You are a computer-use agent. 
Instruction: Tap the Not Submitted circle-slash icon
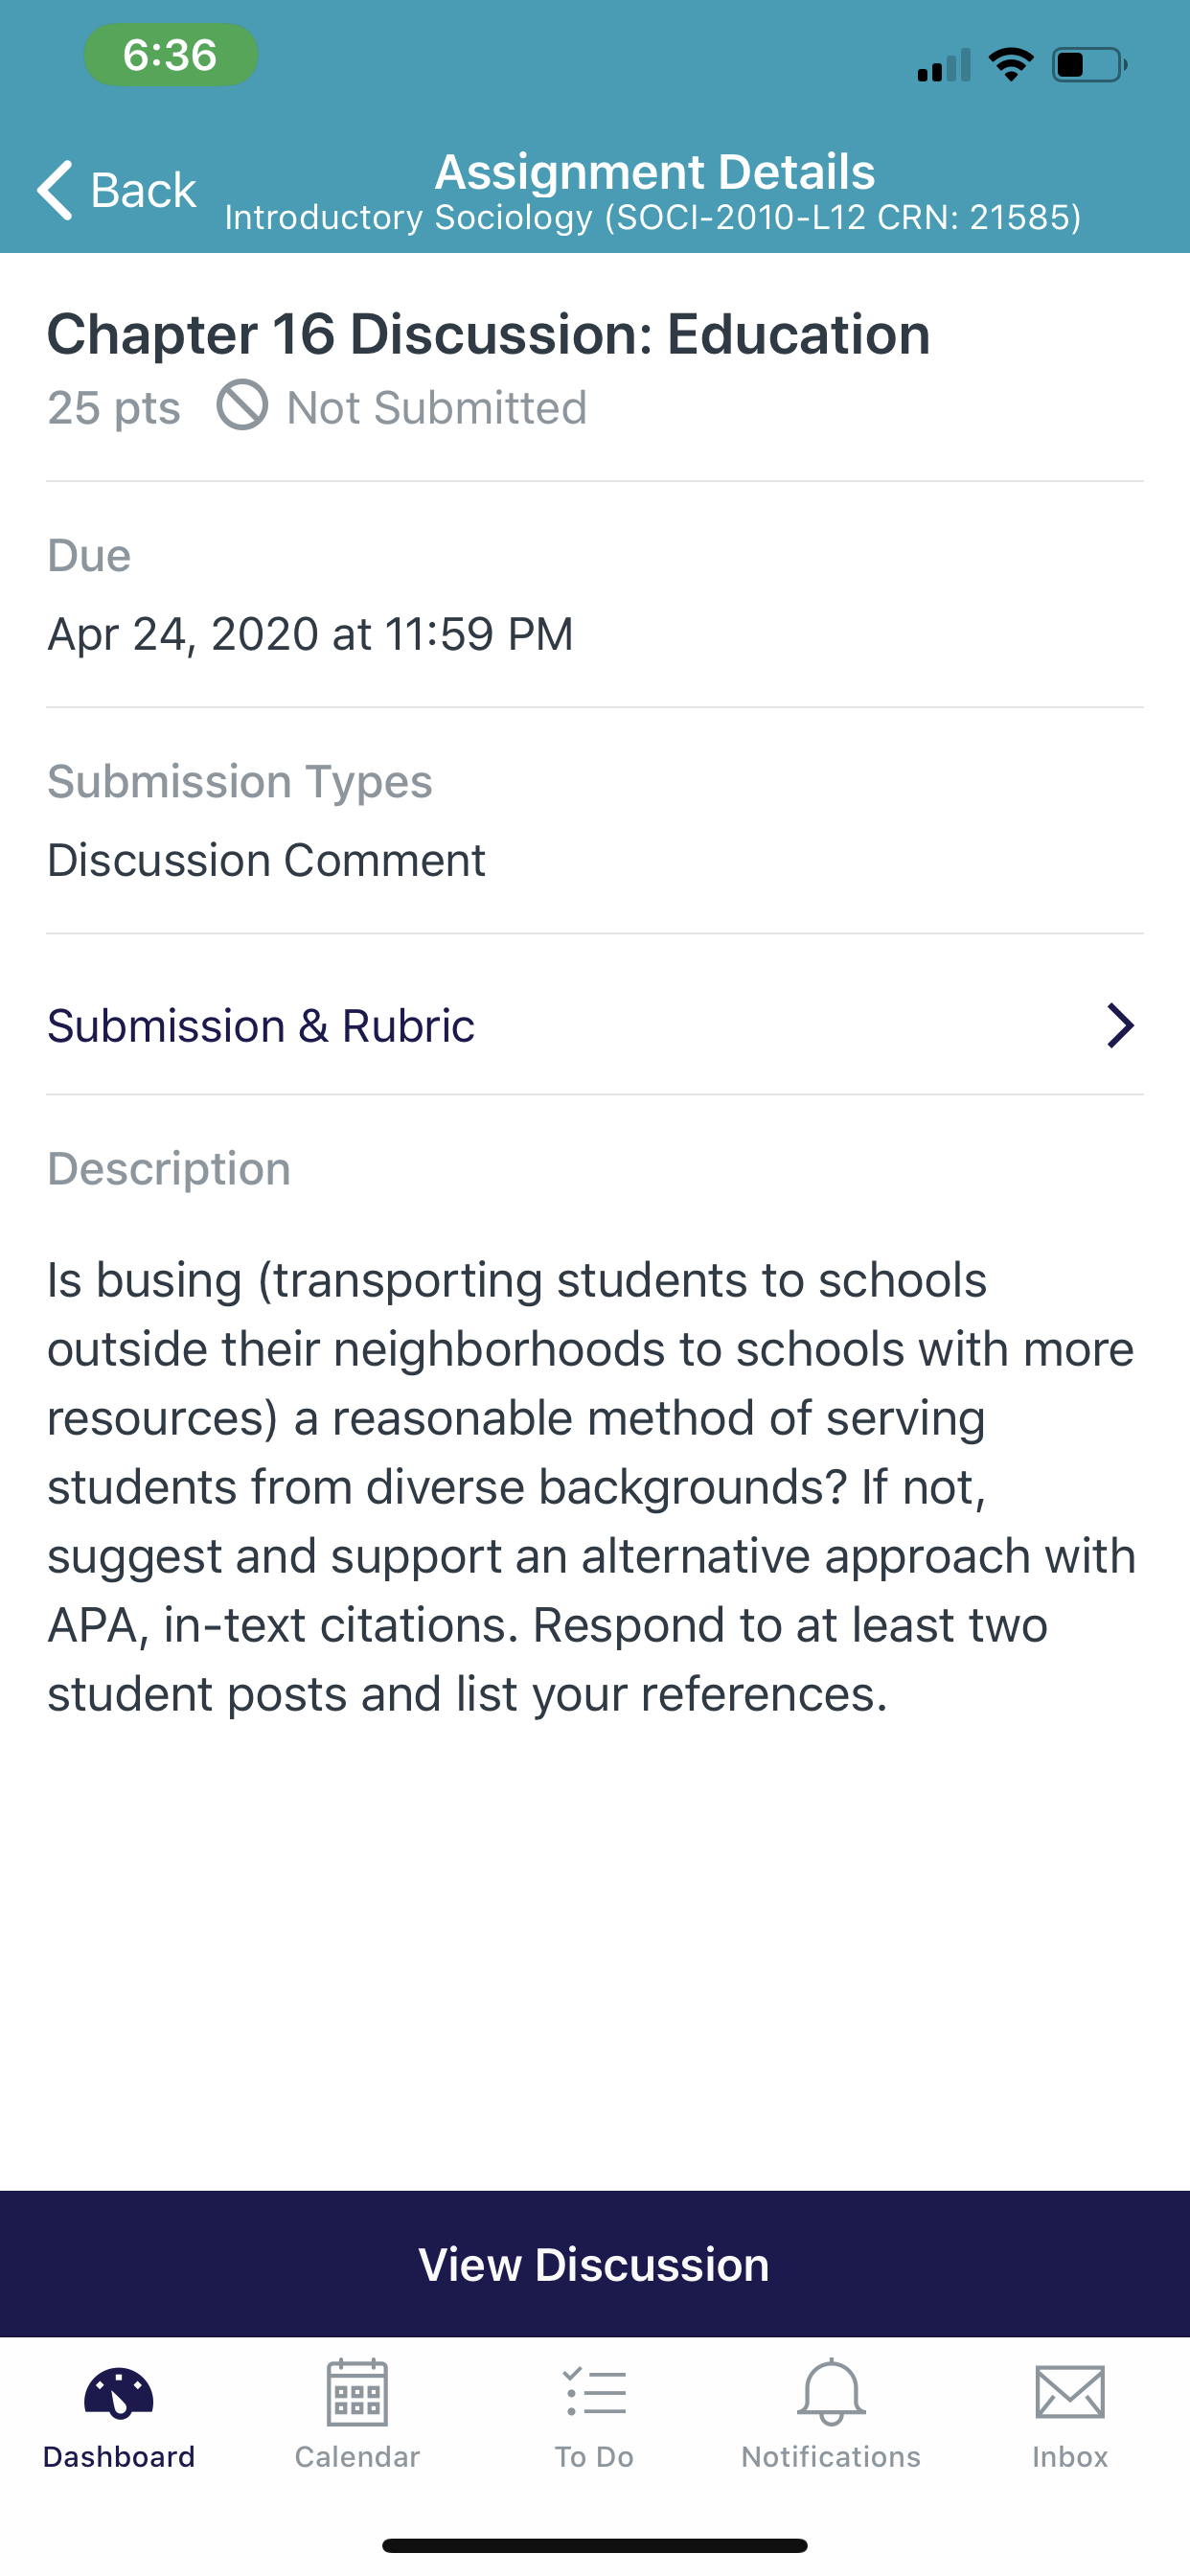point(242,405)
